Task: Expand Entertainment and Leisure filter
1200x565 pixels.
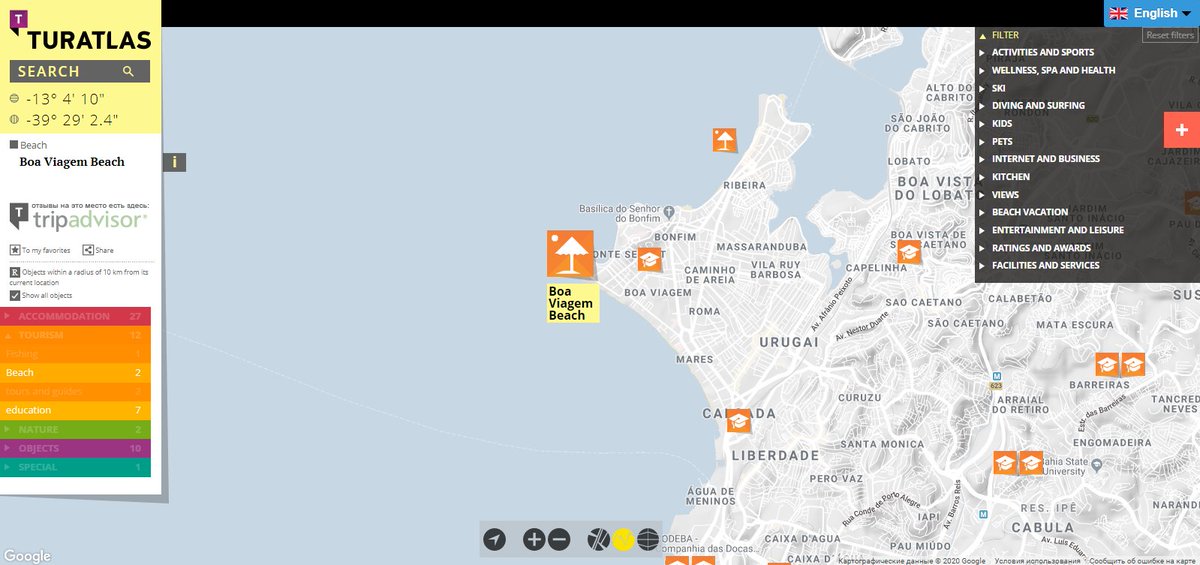Action: click(x=1057, y=229)
